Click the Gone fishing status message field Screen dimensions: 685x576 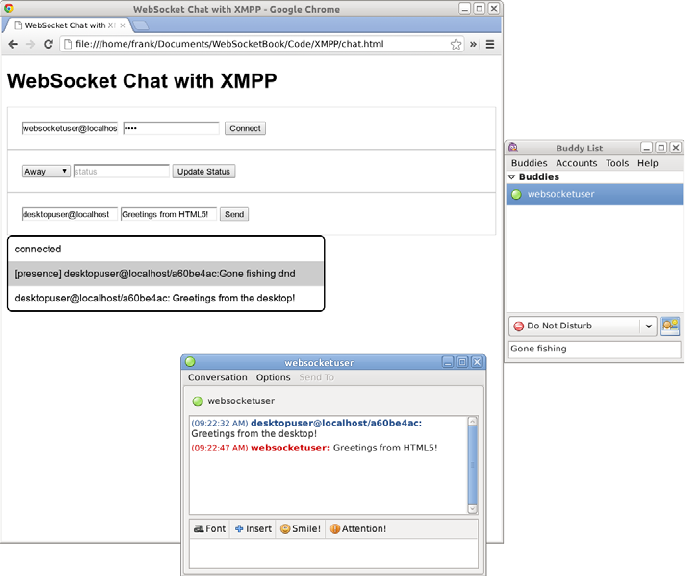pyautogui.click(x=595, y=349)
